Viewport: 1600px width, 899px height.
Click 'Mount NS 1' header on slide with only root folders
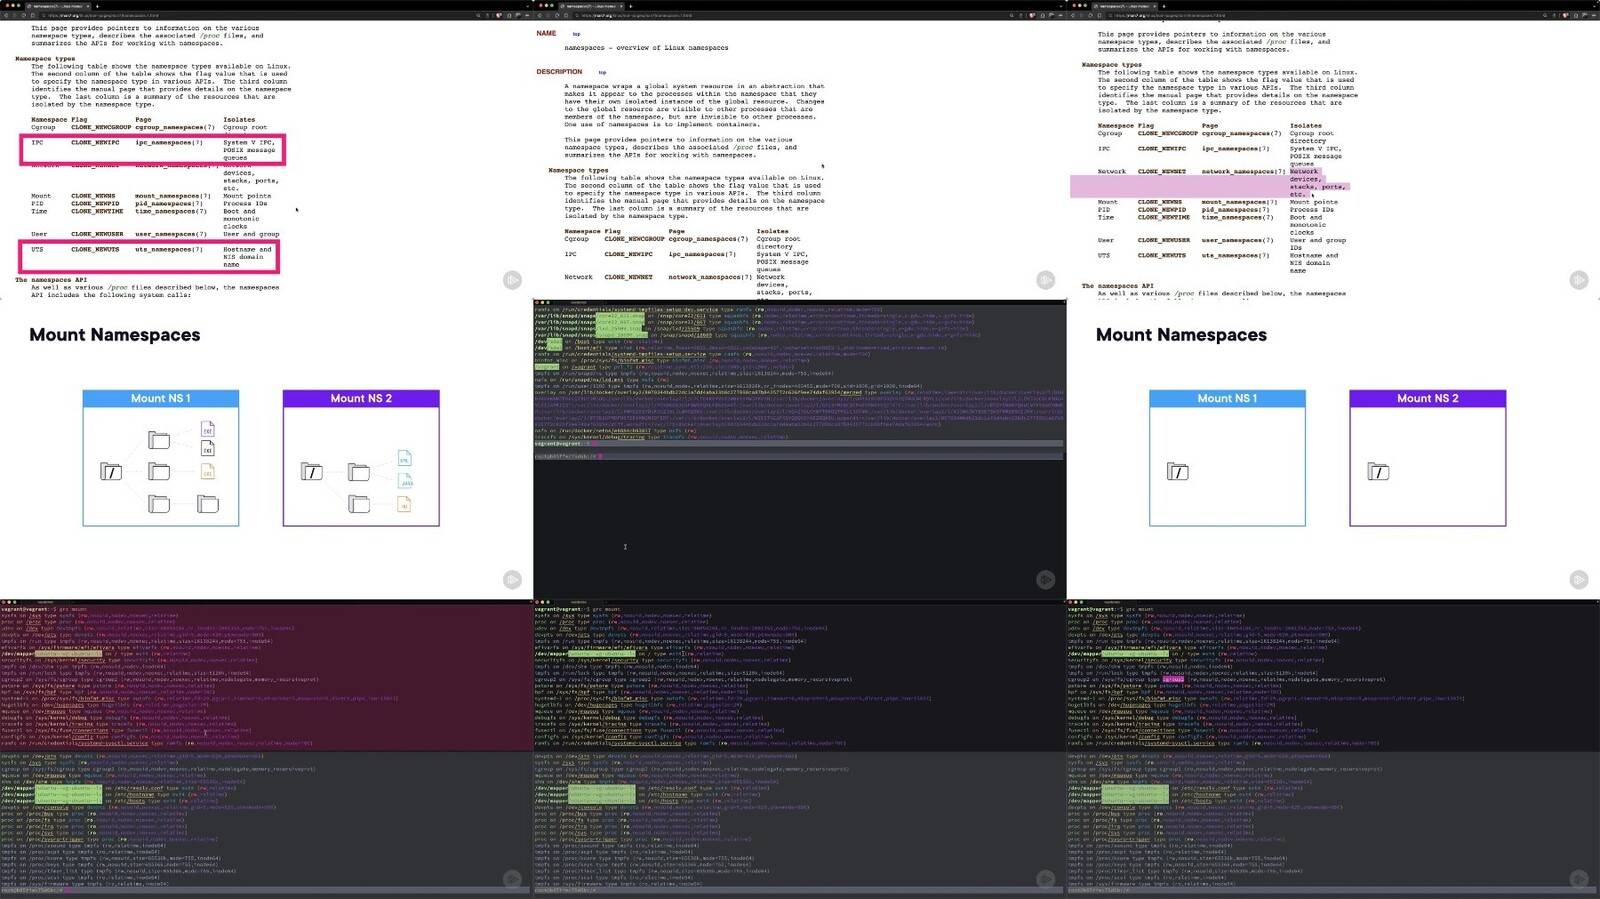(1227, 398)
